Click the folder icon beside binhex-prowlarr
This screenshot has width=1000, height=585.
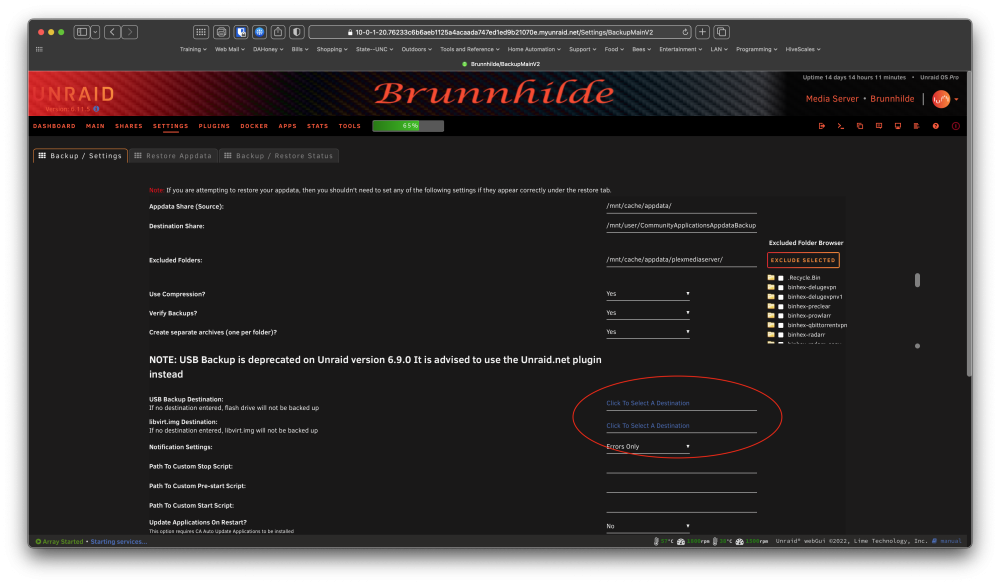(771, 316)
